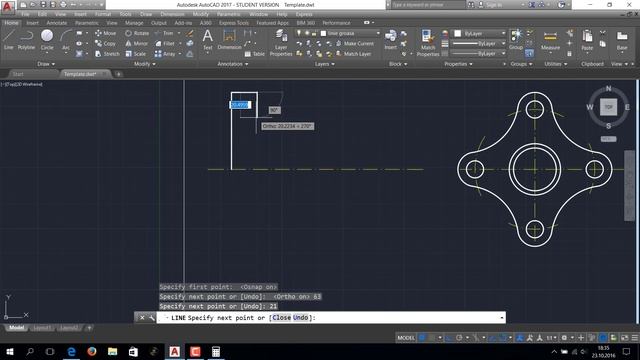Screen dimensions: 640x360
Task: Add a new drawing tab with plus
Action: (118, 74)
